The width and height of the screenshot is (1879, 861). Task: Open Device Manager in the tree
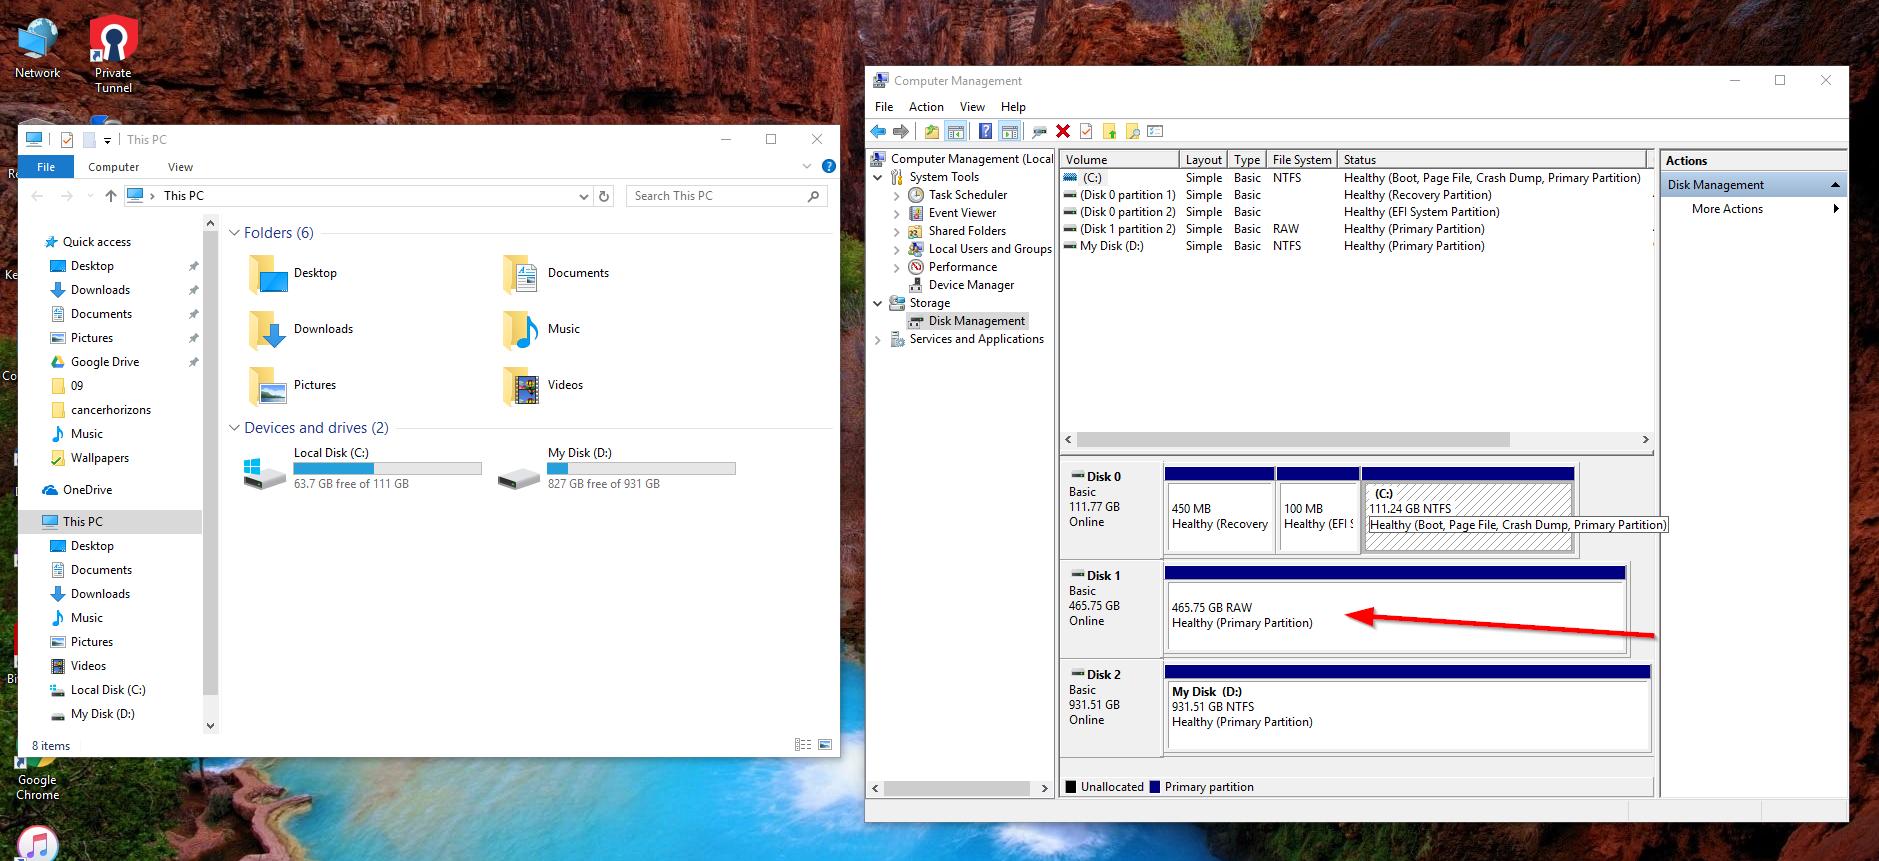pyautogui.click(x=970, y=285)
